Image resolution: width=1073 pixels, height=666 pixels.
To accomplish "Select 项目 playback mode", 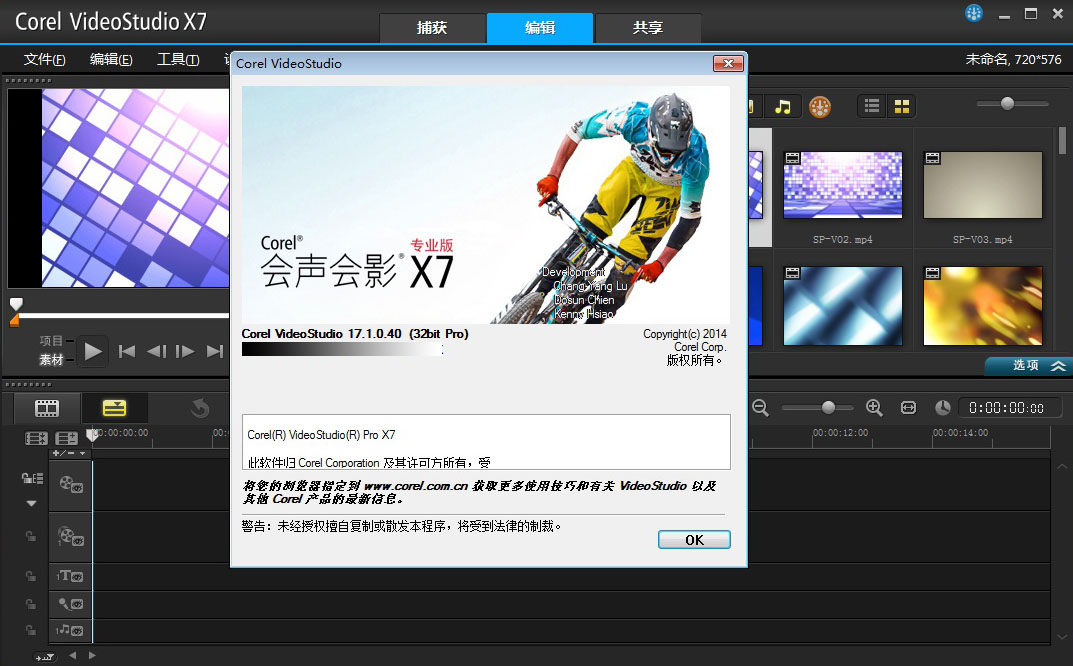I will [51, 341].
